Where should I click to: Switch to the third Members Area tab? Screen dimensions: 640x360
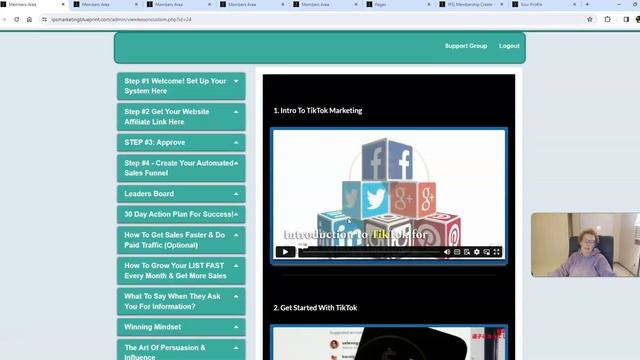tap(178, 4)
